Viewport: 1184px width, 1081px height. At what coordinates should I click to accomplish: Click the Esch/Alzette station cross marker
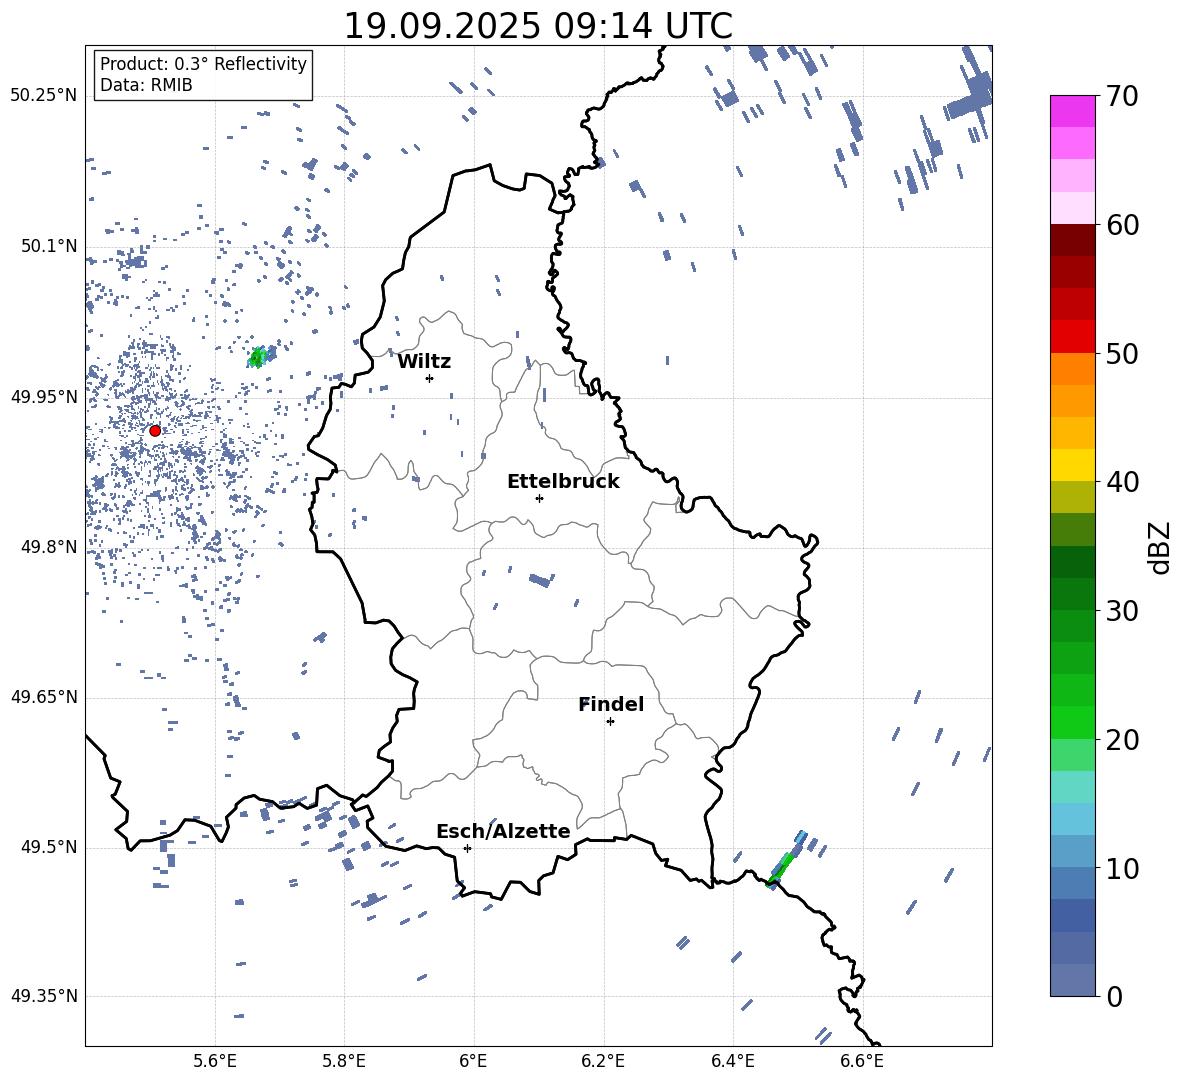point(467,848)
